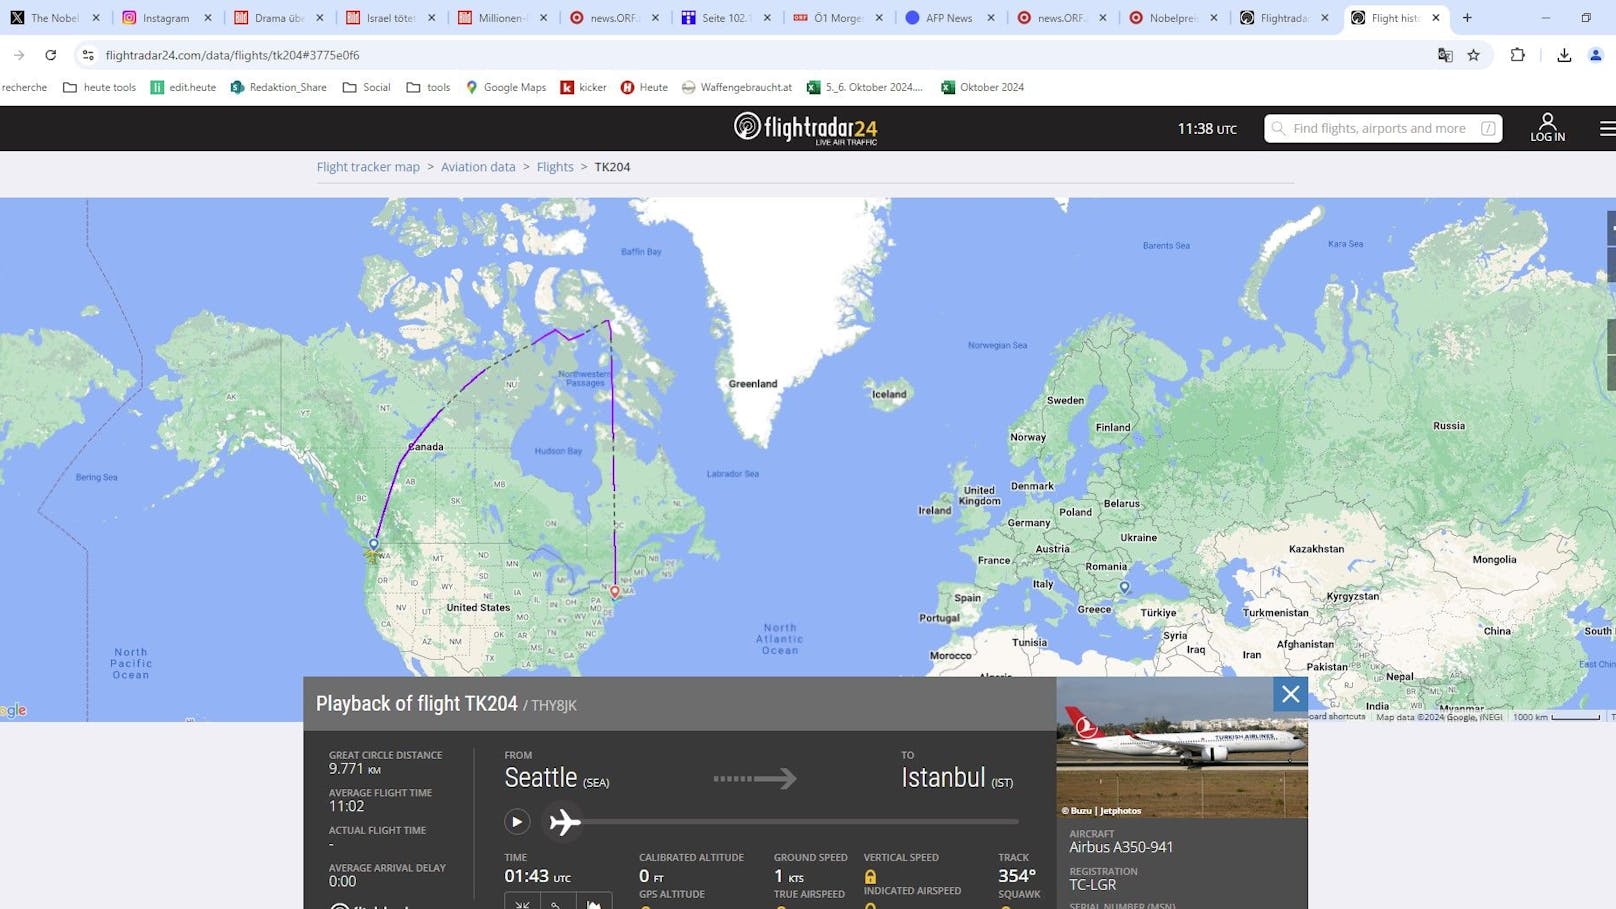Switch to The Nobel X tab
This screenshot has height=909, width=1616.
[54, 18]
